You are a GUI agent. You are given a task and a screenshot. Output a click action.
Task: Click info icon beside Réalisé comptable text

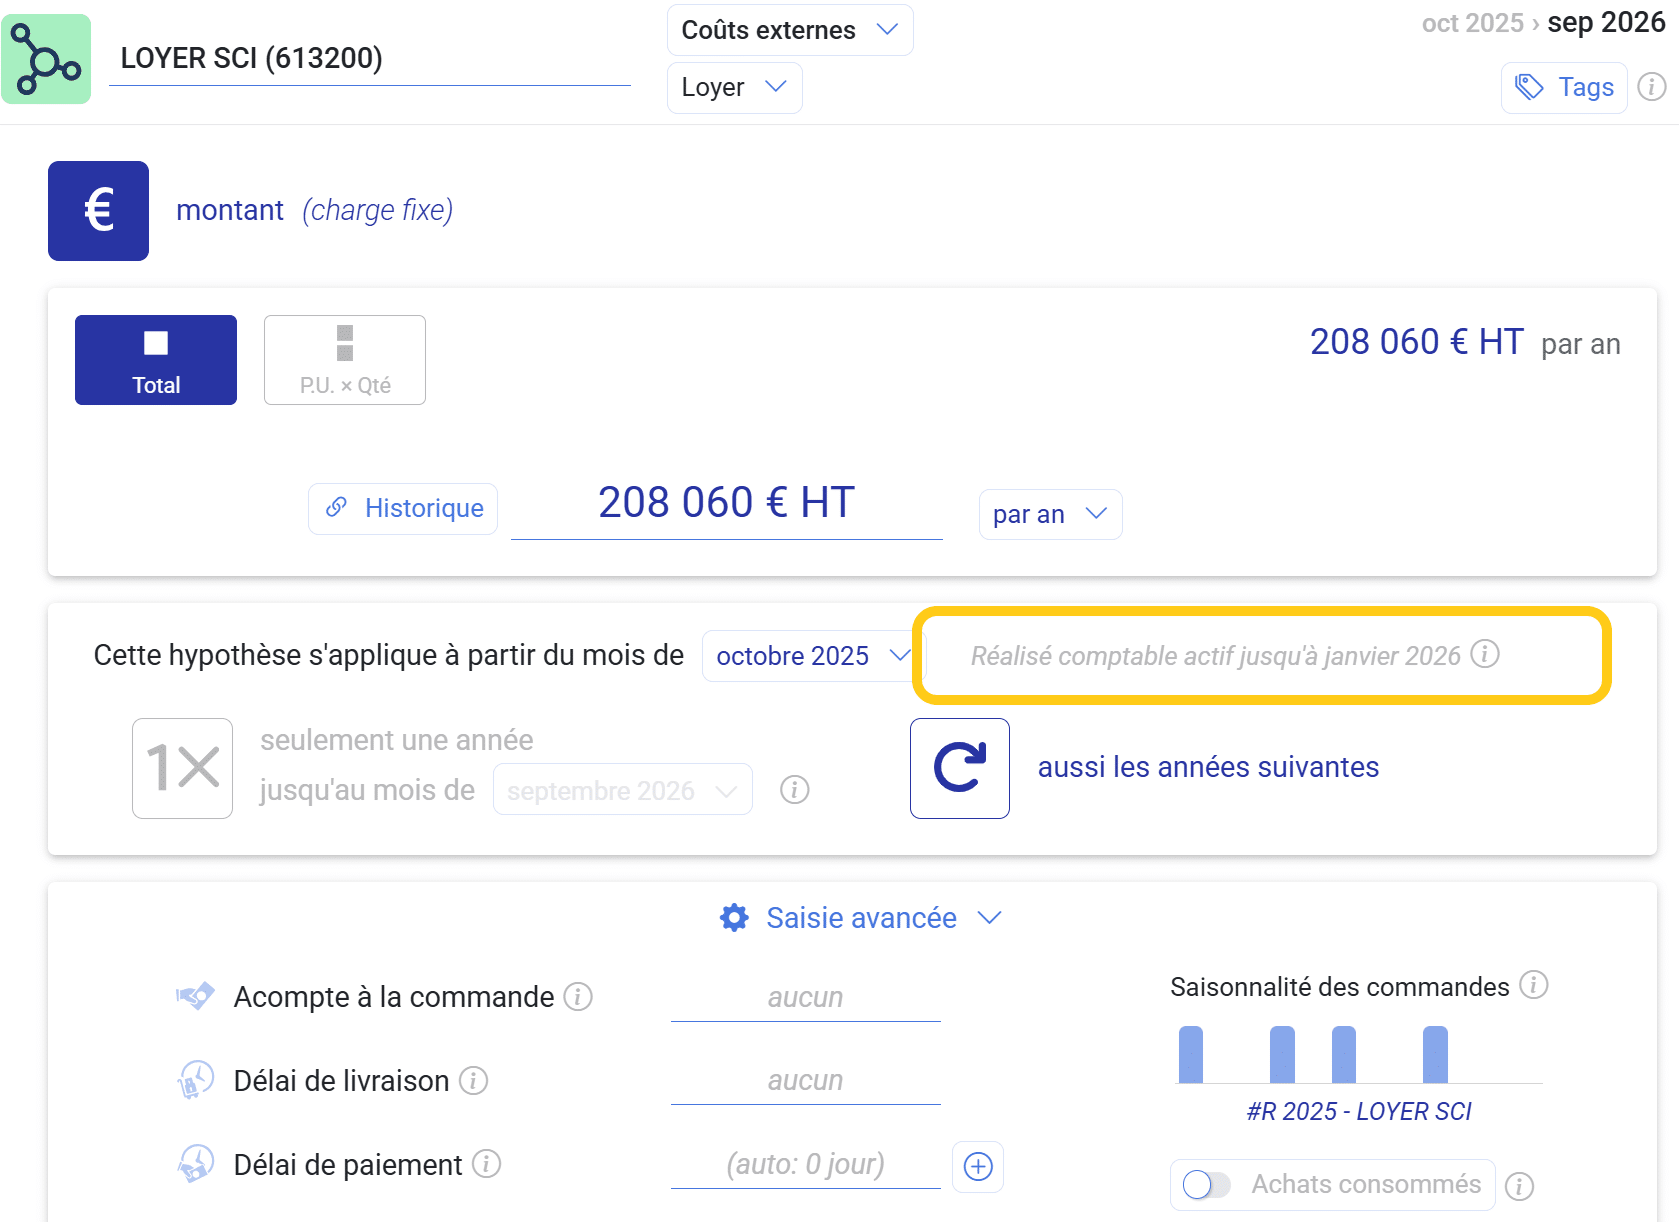tap(1485, 654)
